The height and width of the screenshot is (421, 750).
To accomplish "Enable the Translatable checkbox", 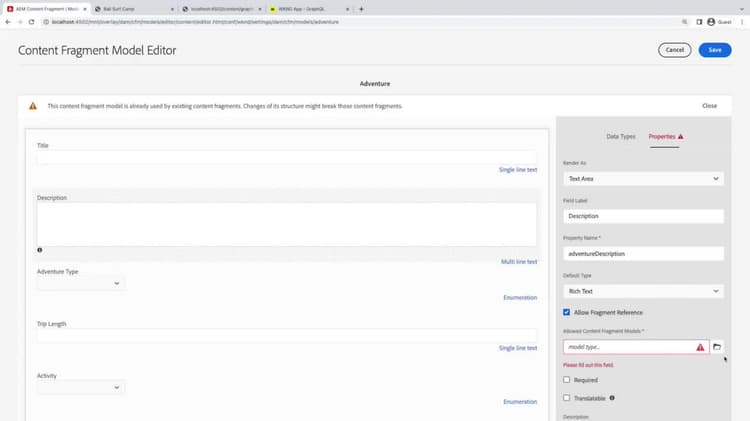I will pyautogui.click(x=566, y=398).
